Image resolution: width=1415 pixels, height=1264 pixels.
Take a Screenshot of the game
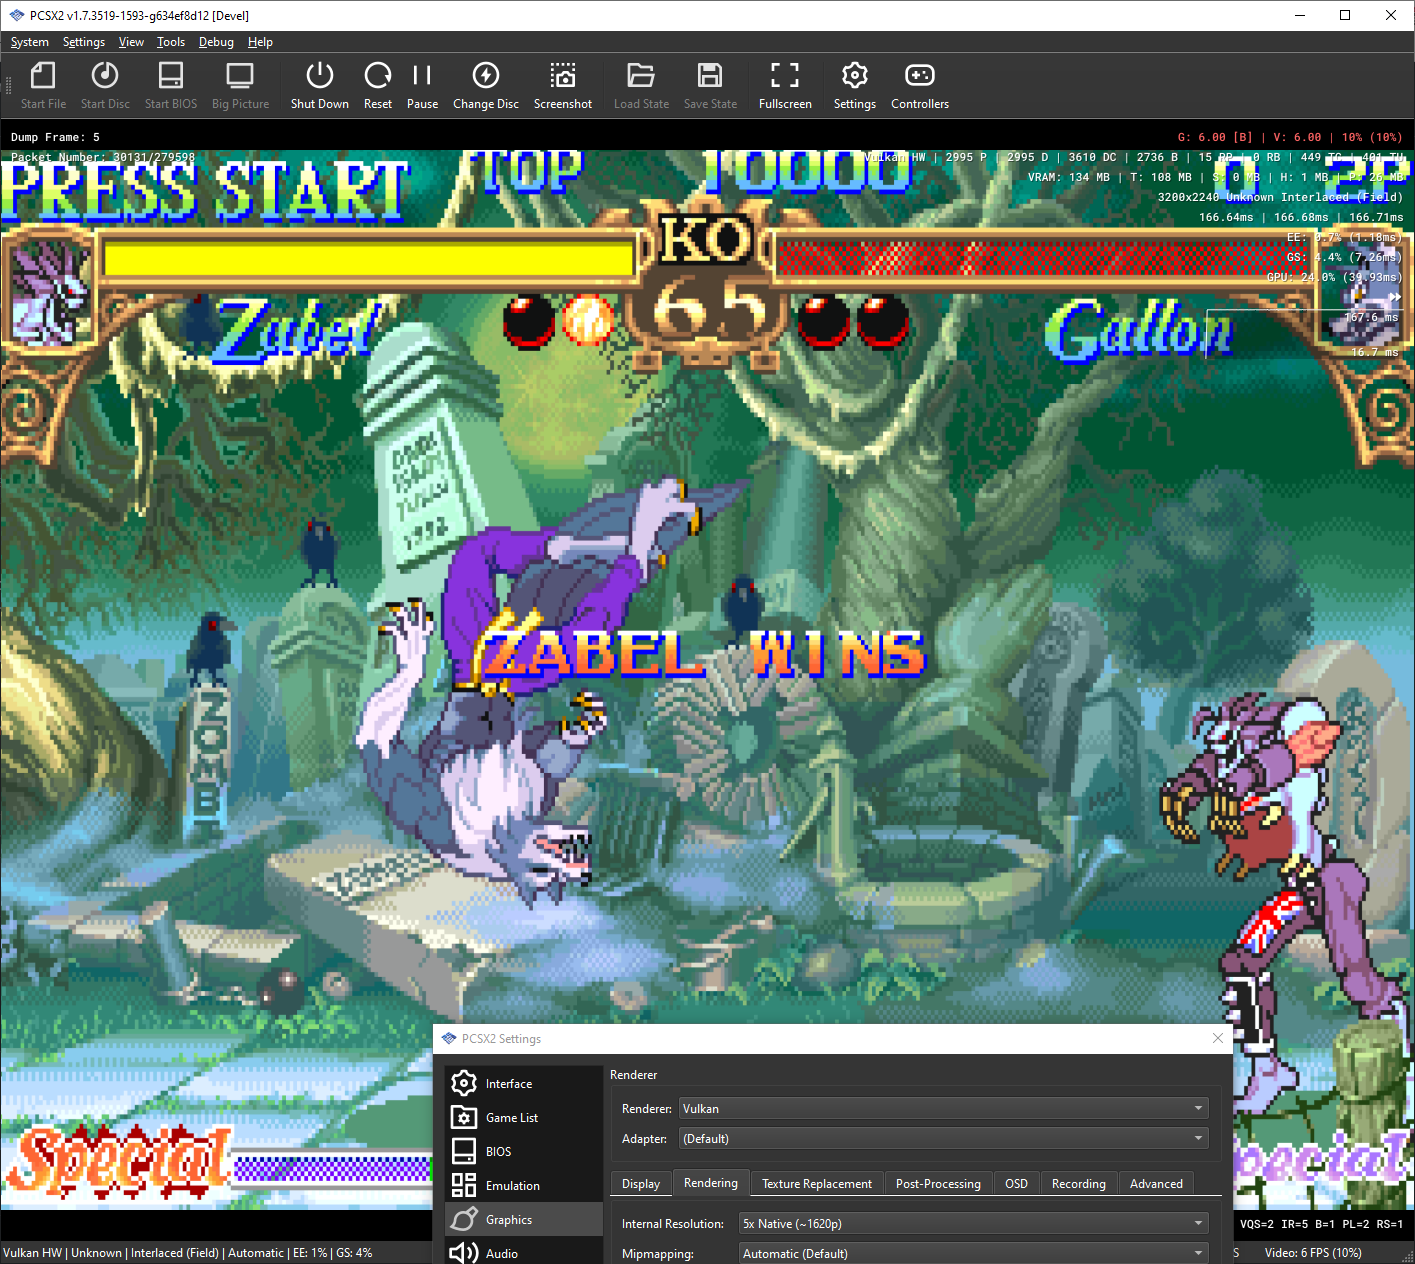(563, 86)
